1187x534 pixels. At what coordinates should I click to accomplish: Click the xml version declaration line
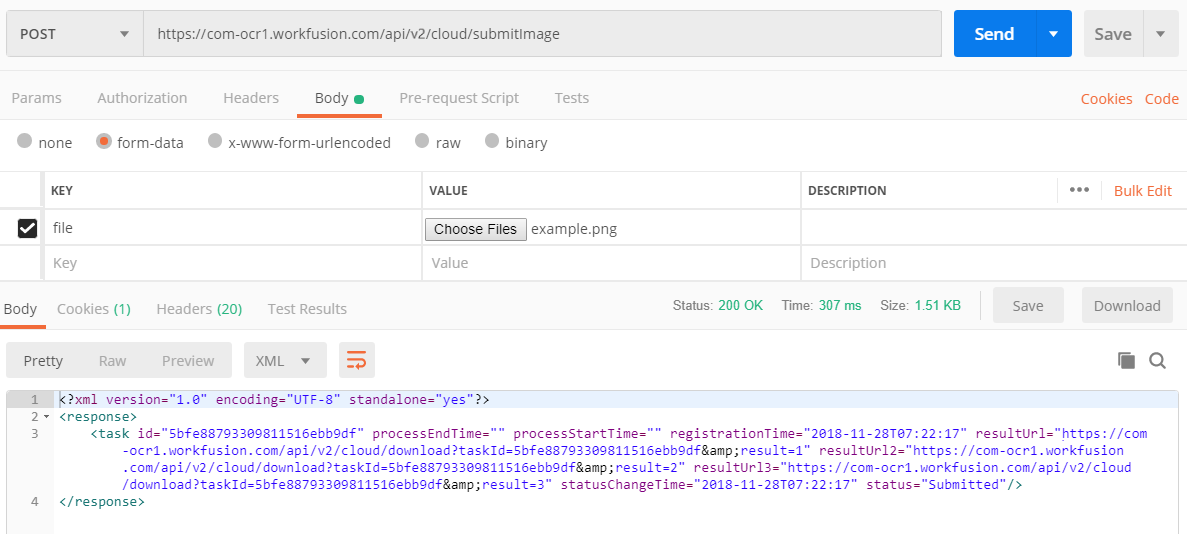[274, 398]
